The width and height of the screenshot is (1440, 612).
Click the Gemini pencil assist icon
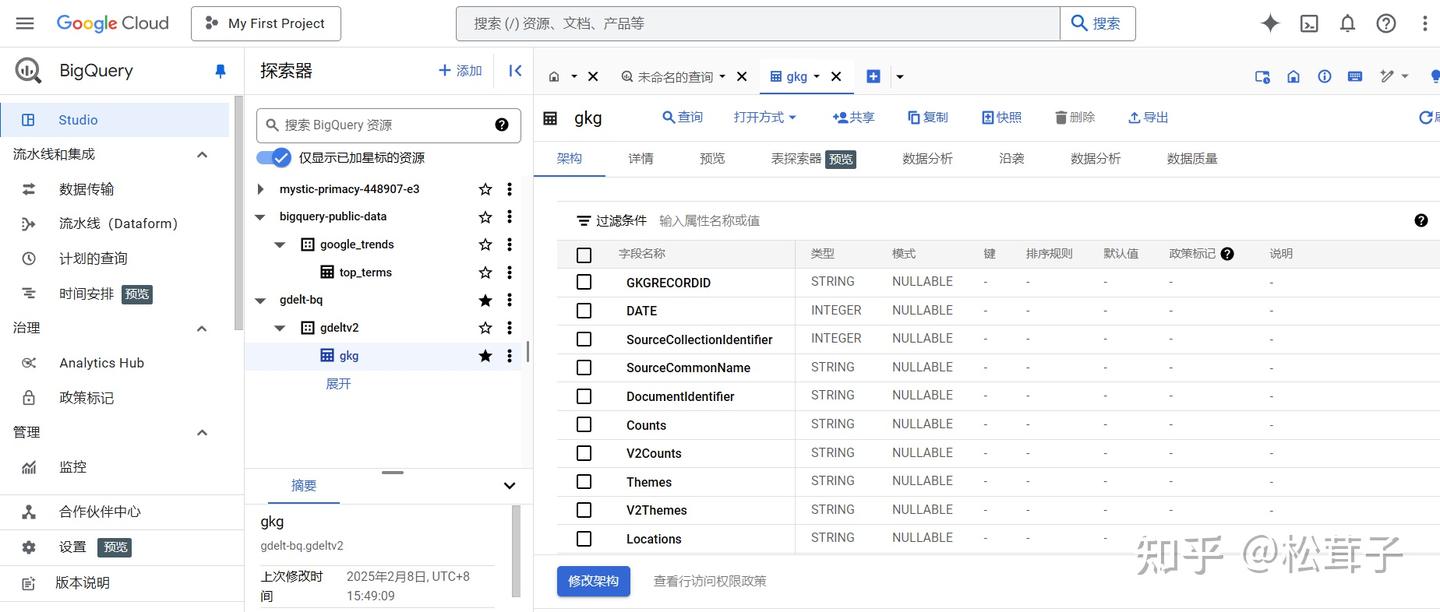tap(1389, 75)
